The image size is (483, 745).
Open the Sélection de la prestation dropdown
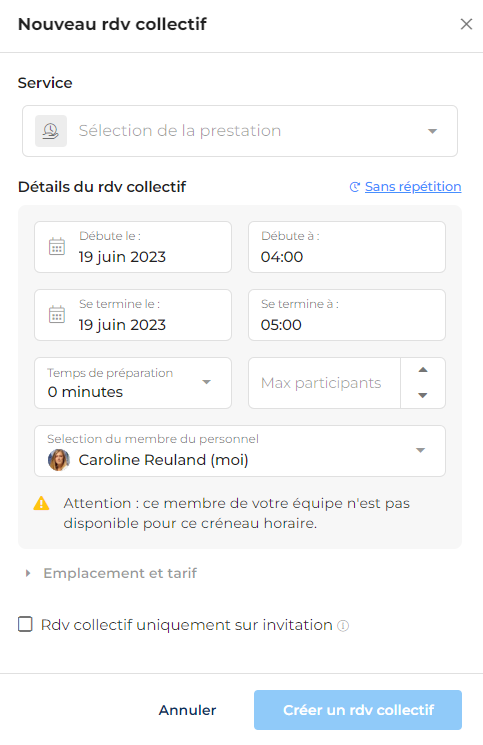(240, 131)
